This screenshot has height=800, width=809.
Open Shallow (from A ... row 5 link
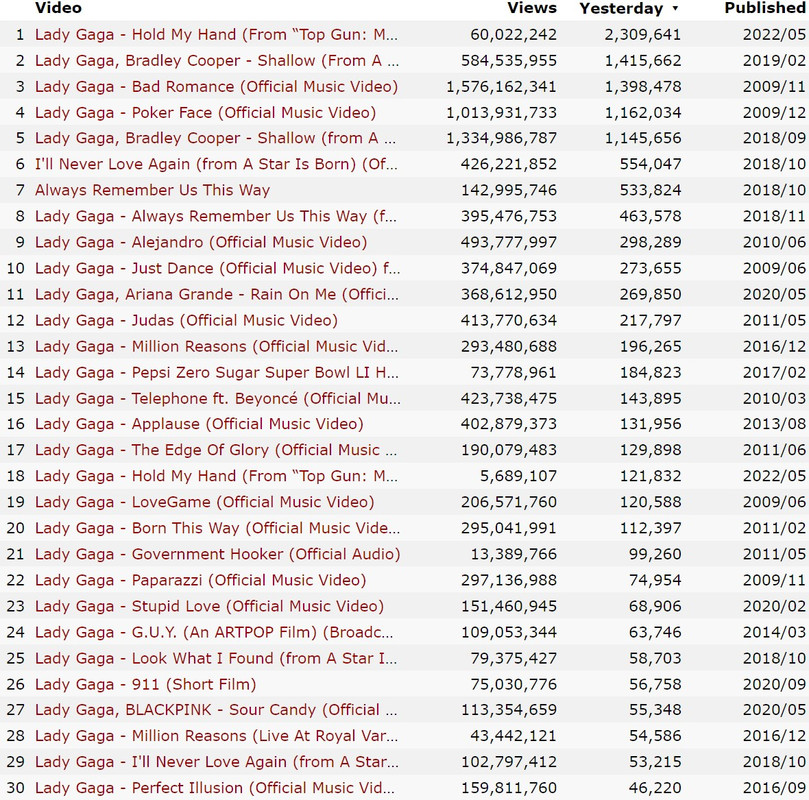coord(216,138)
